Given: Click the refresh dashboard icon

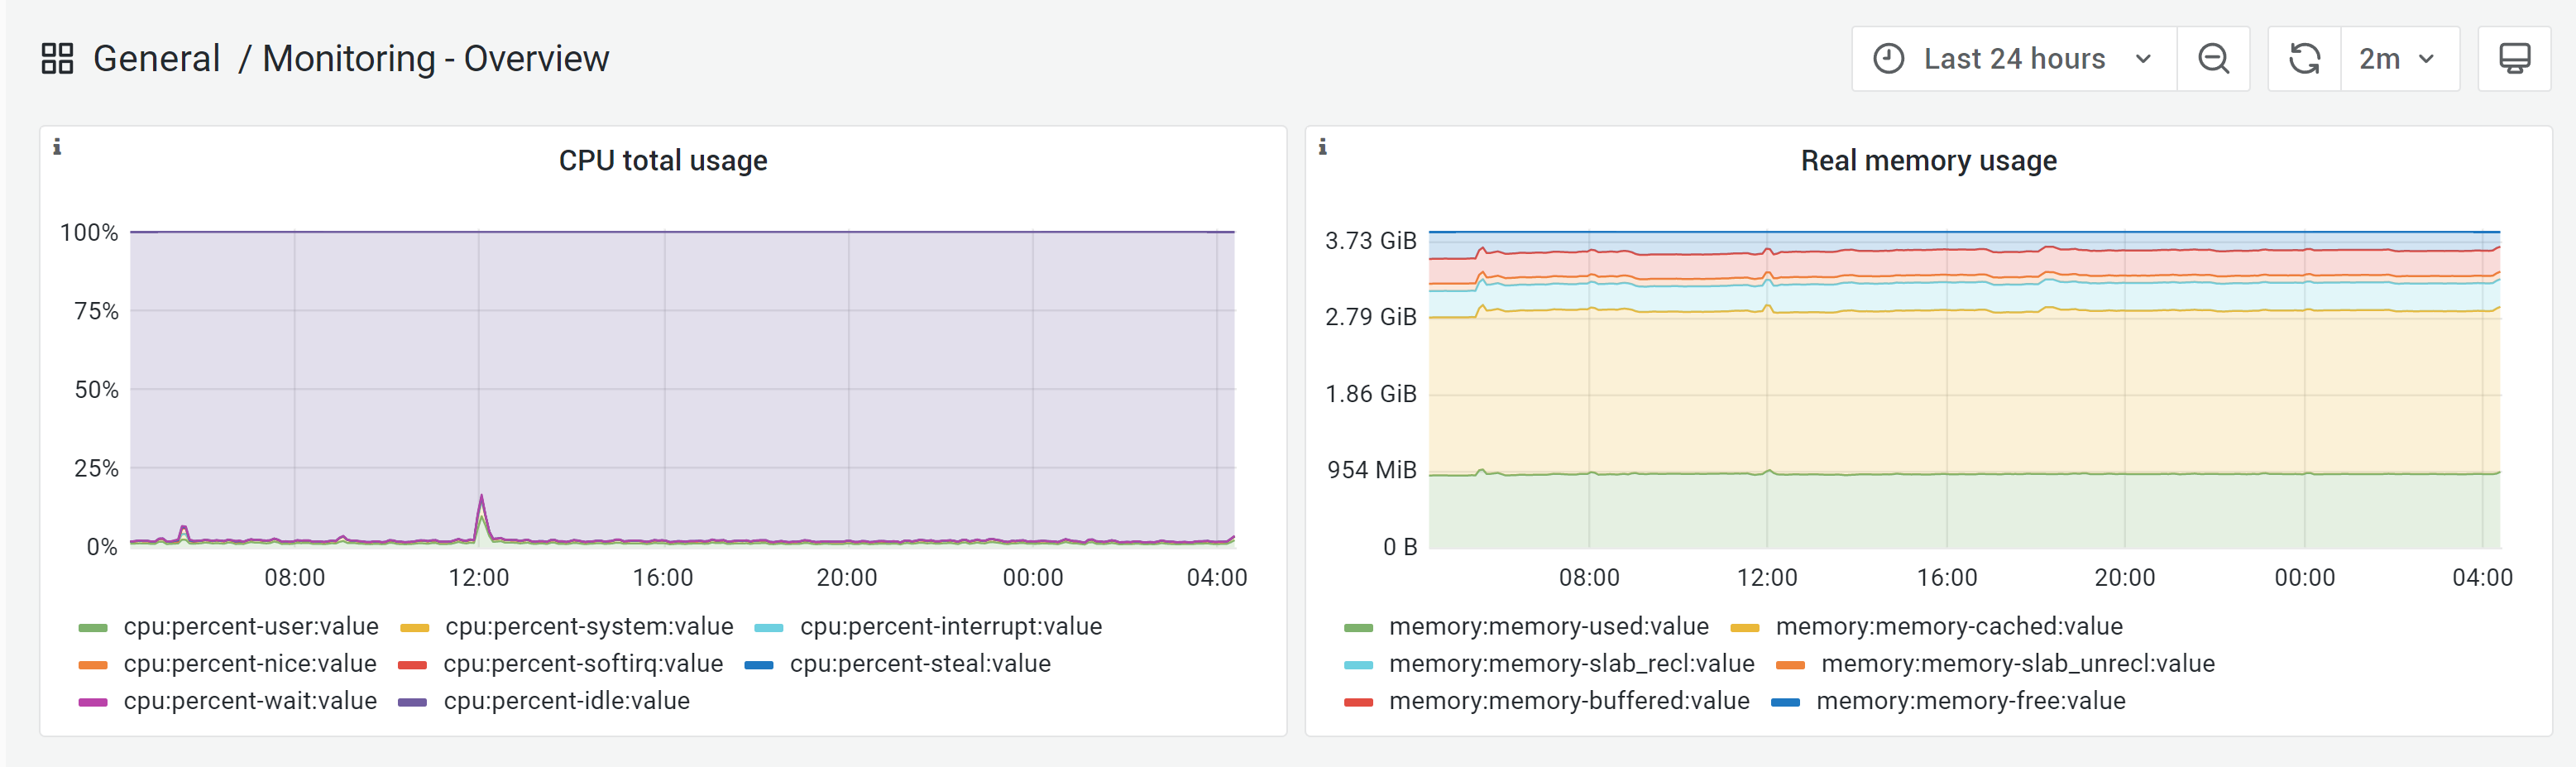Looking at the screenshot, I should click(x=2304, y=59).
